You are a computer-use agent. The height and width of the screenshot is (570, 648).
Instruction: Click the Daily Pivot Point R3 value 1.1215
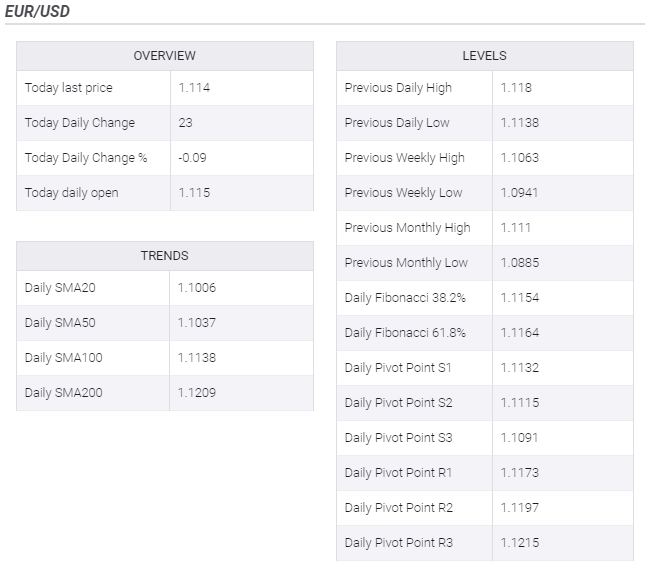point(520,543)
